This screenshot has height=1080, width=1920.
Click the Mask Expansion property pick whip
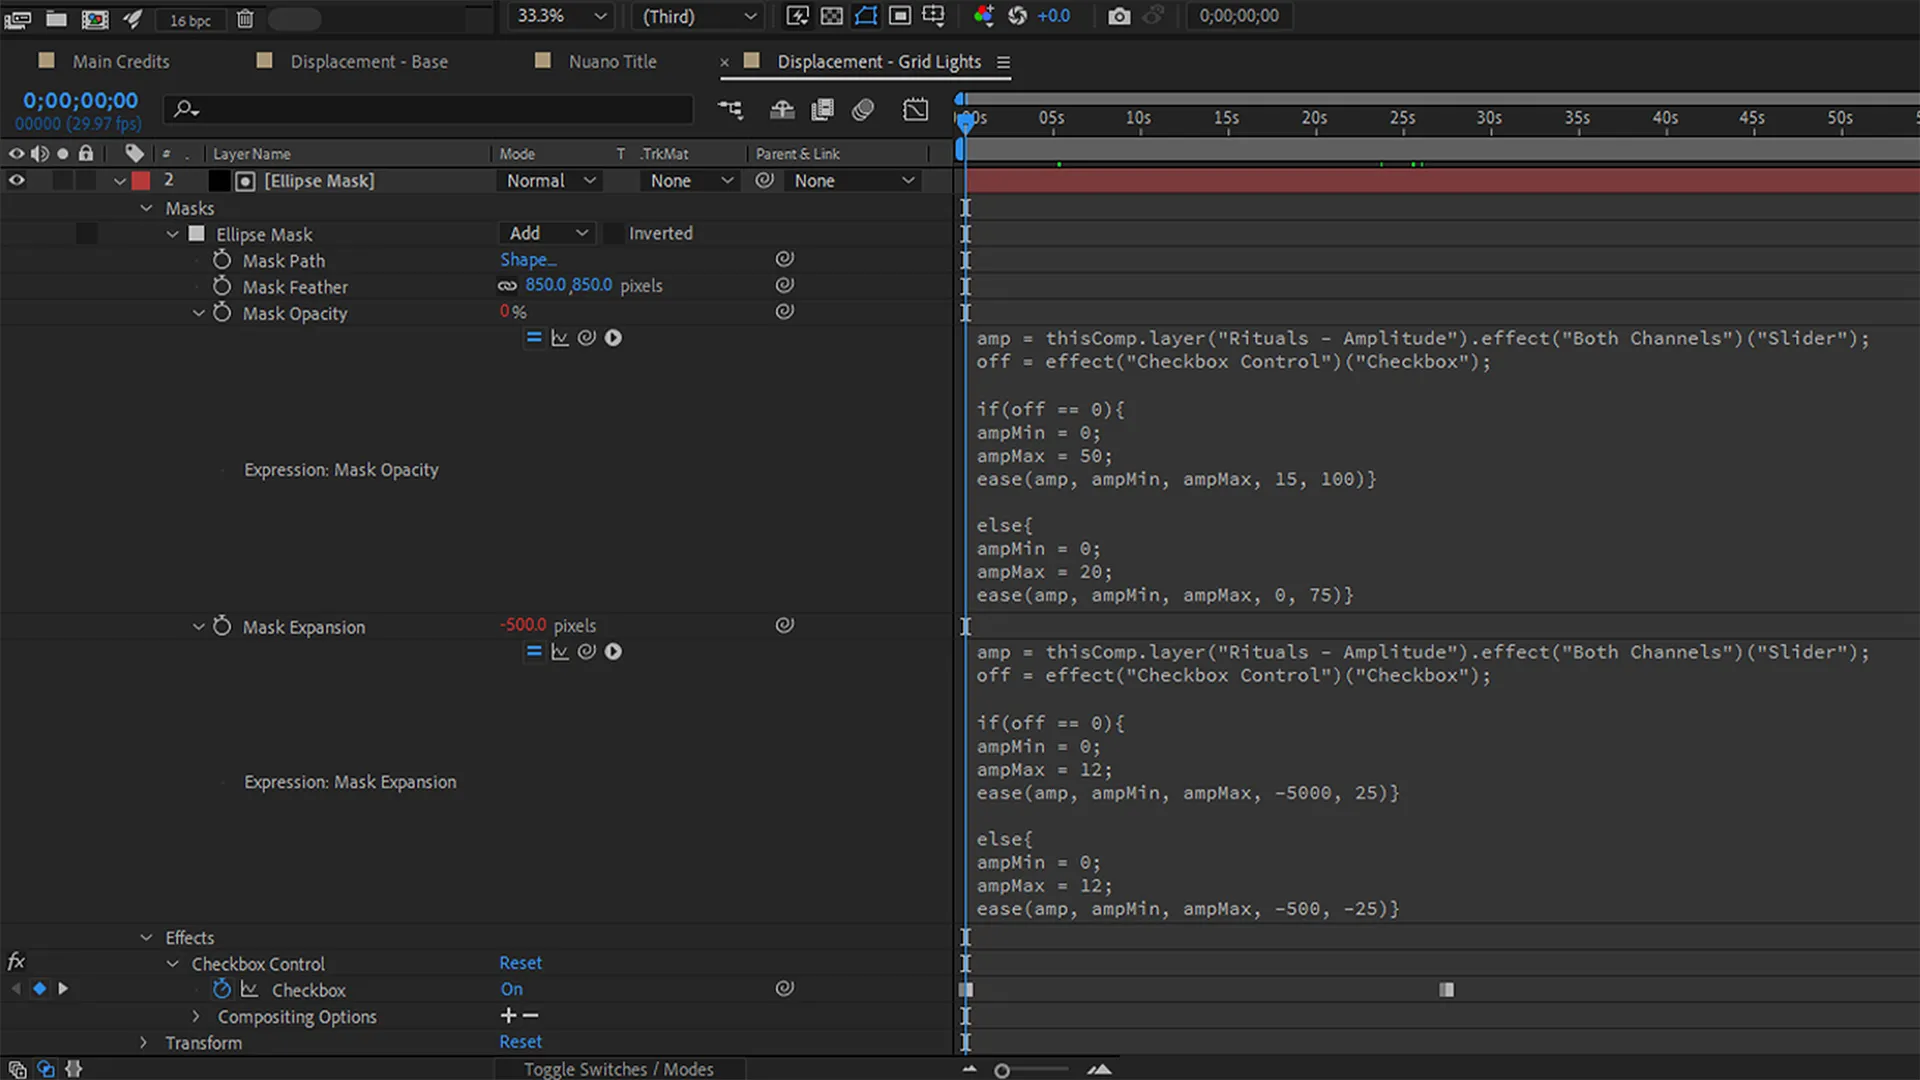[x=785, y=625]
